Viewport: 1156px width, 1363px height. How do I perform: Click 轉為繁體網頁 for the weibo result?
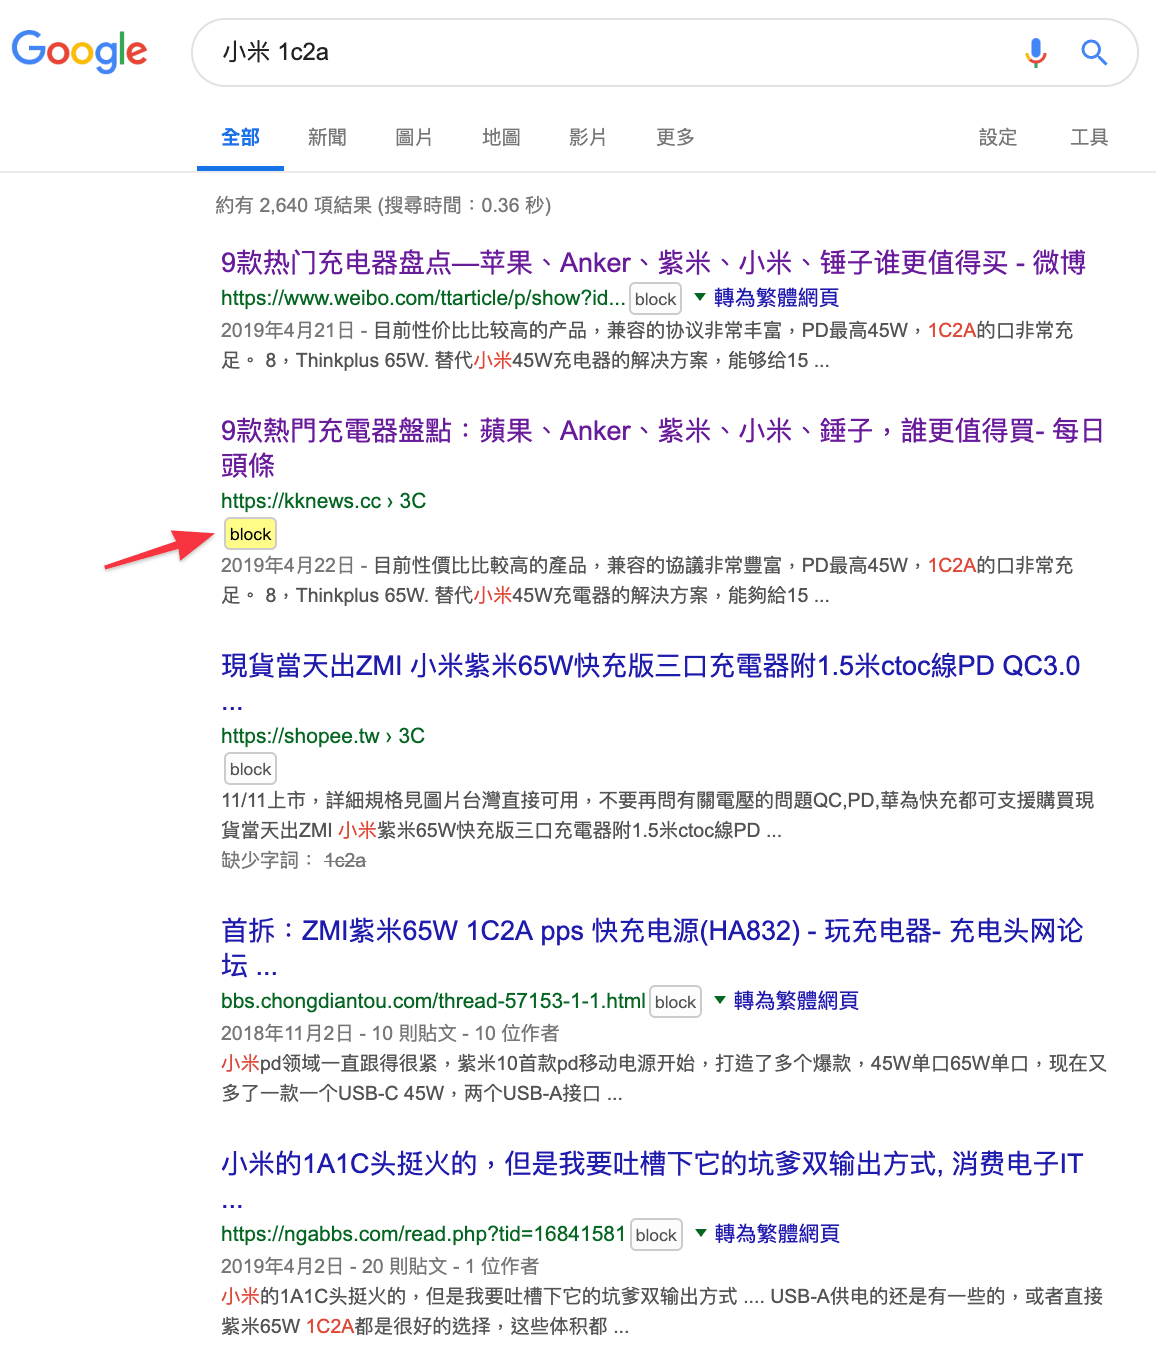pos(776,298)
